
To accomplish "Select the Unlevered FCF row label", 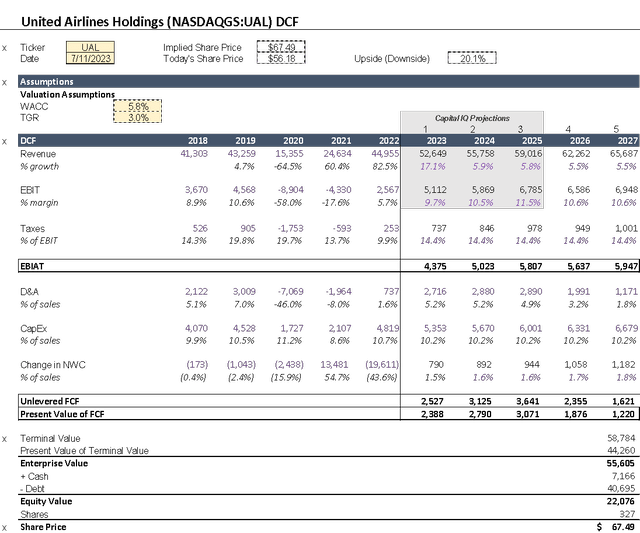I will coord(50,401).
